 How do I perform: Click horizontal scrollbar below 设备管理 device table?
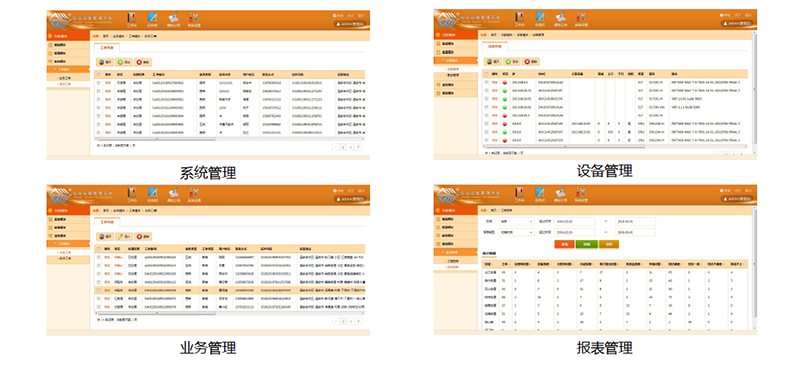[615, 147]
